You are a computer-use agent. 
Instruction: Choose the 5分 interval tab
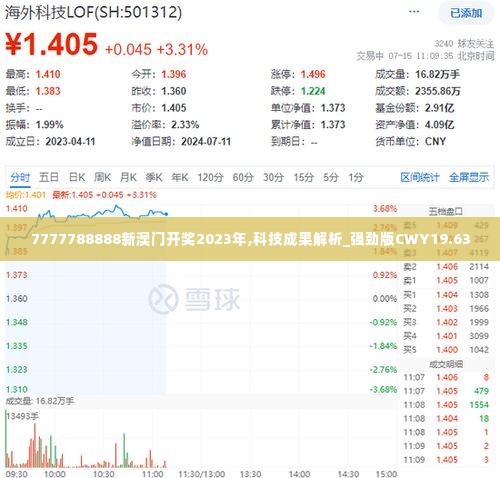[331, 177]
